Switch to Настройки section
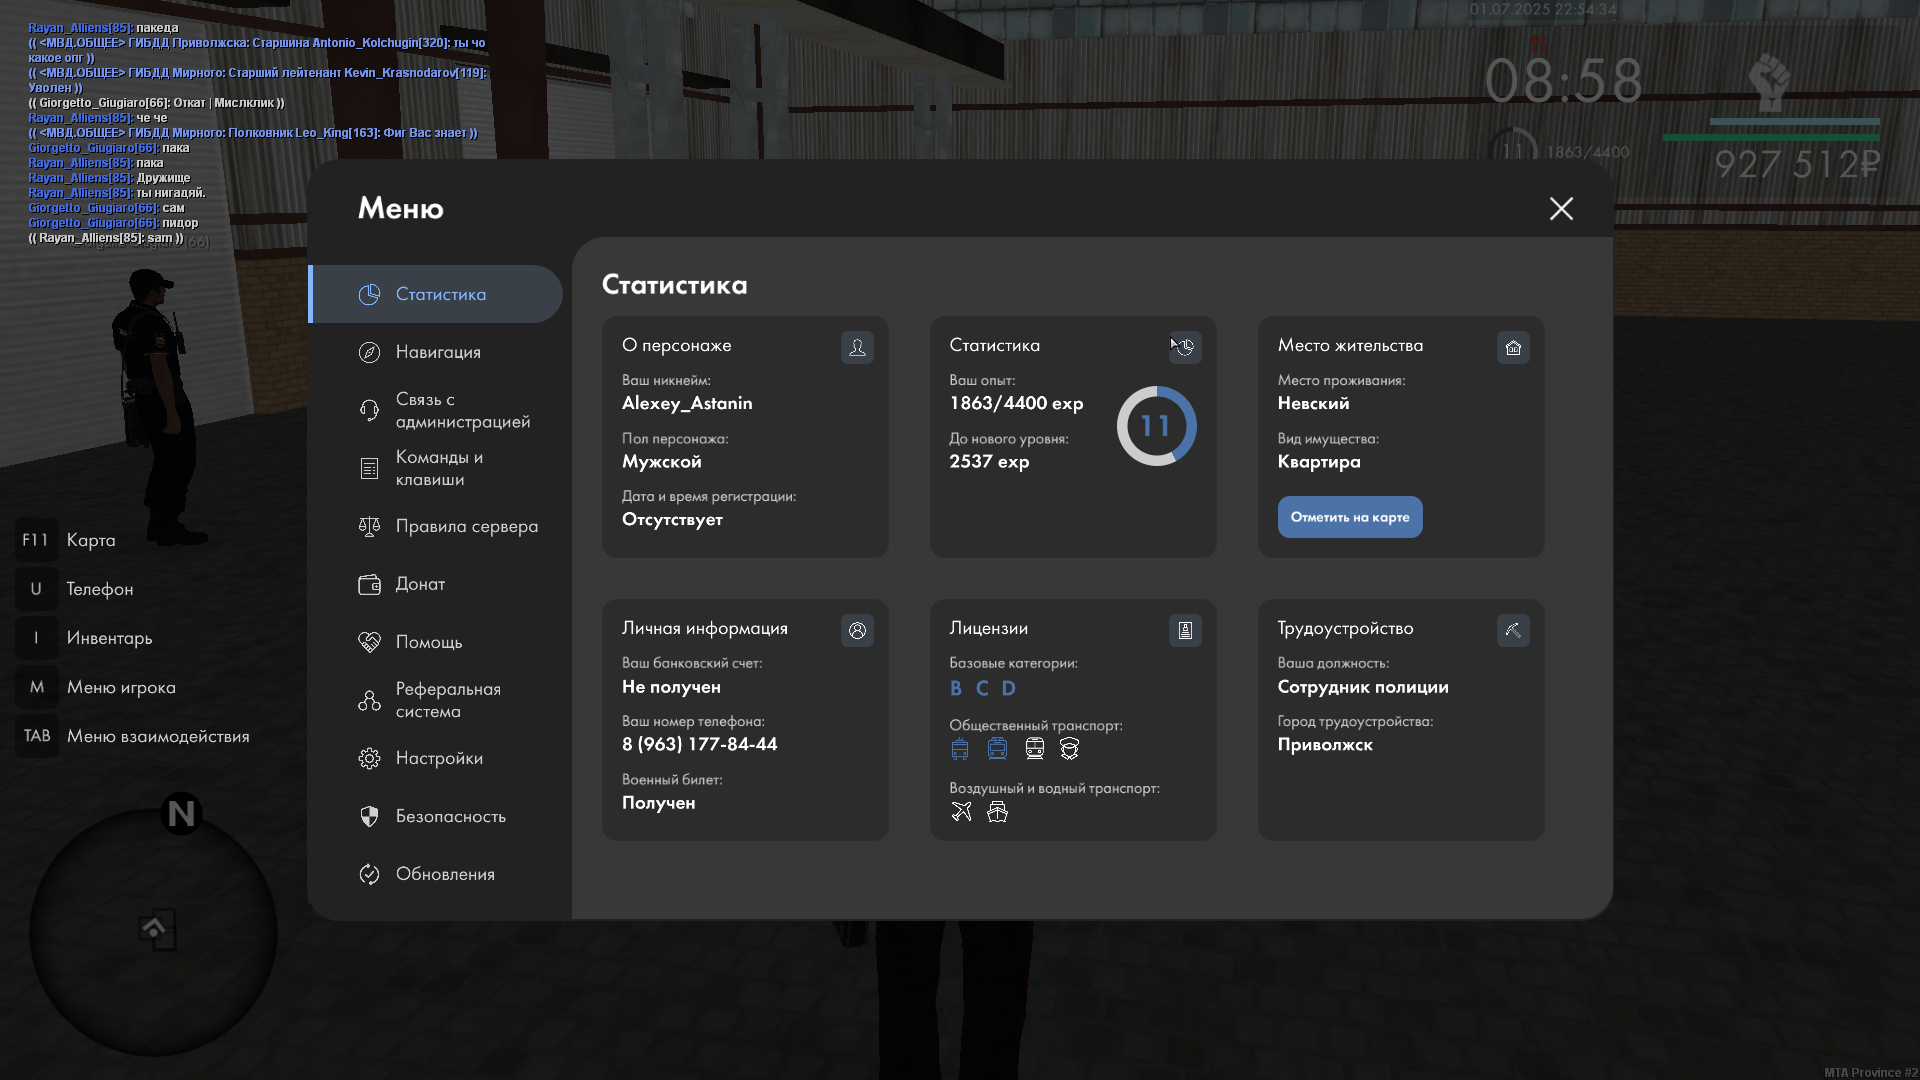Viewport: 1920px width, 1080px height. pyautogui.click(x=439, y=758)
